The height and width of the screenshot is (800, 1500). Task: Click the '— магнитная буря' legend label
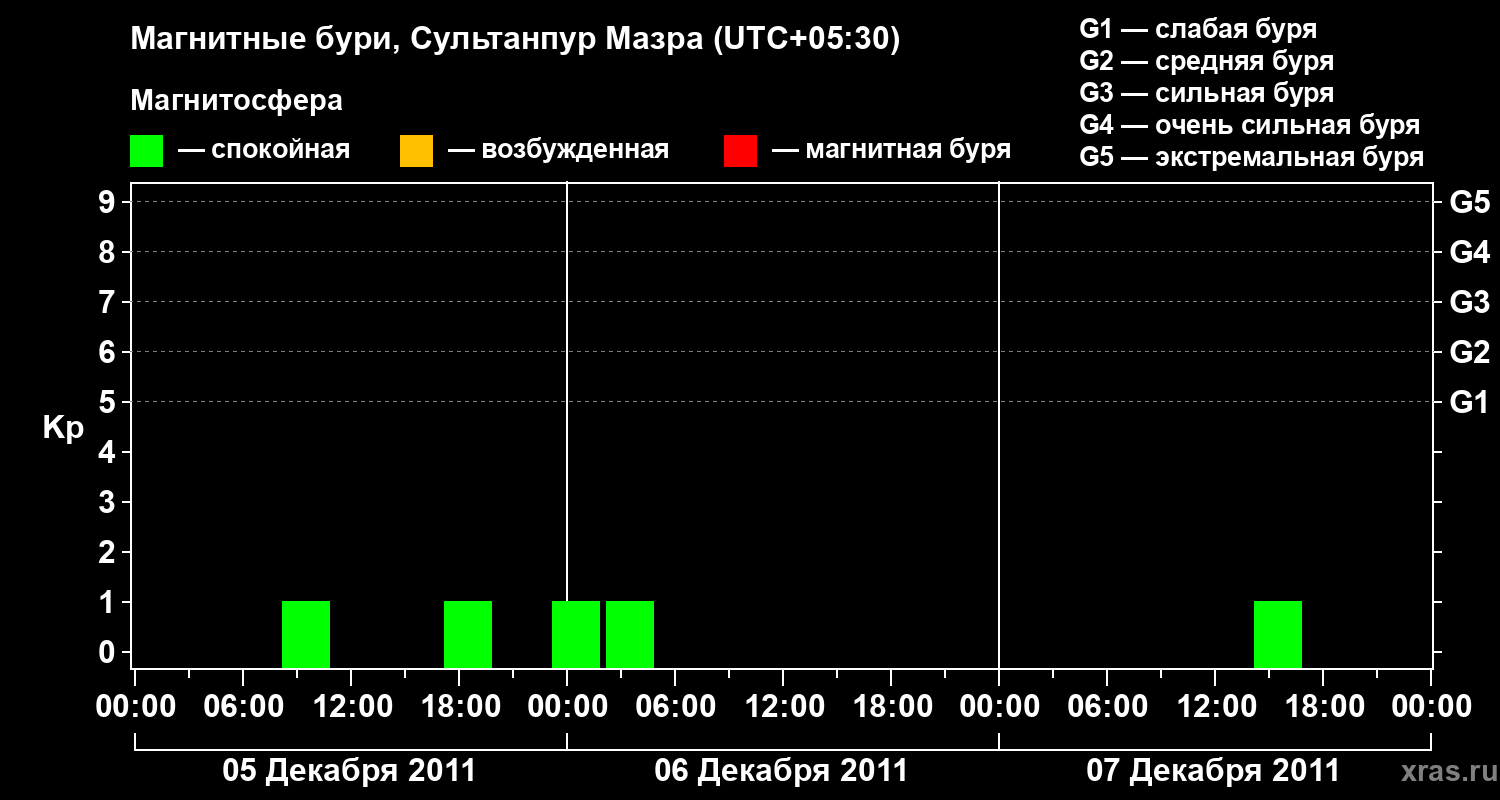coord(892,150)
